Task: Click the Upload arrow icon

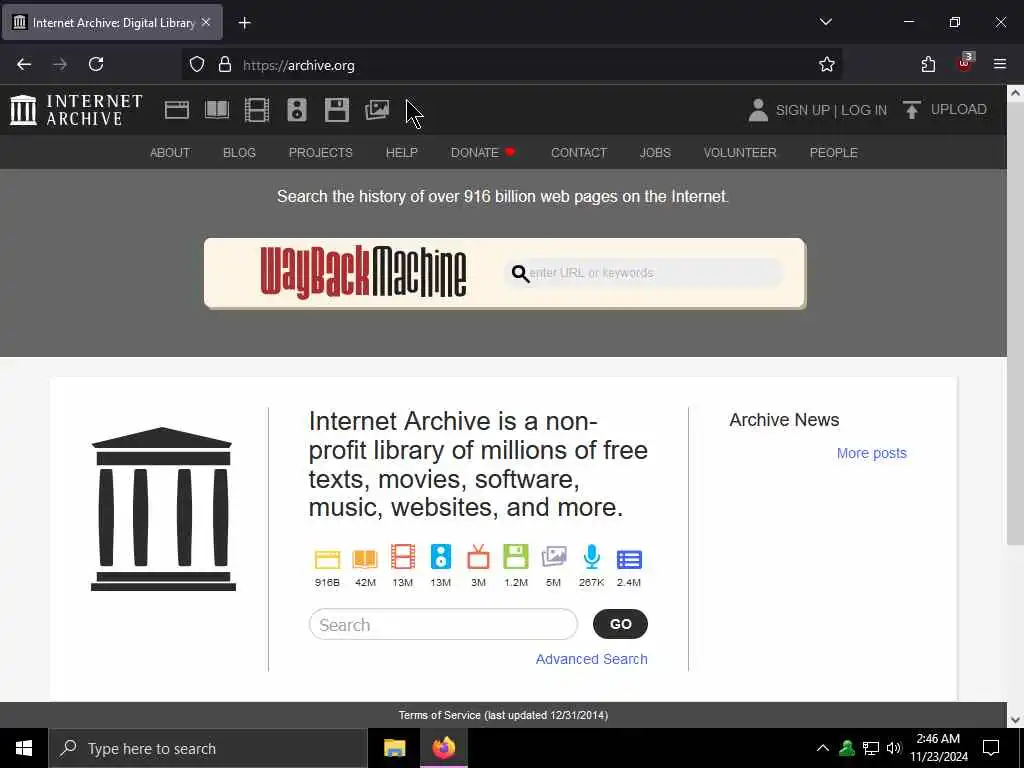Action: tap(912, 110)
